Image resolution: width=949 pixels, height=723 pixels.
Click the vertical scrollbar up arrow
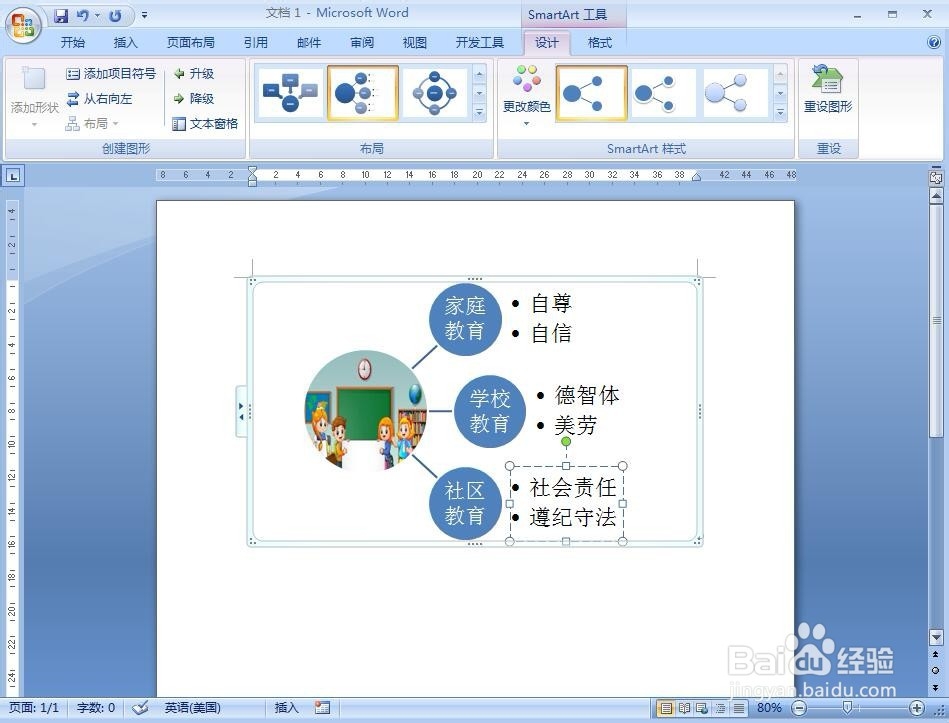pos(936,196)
